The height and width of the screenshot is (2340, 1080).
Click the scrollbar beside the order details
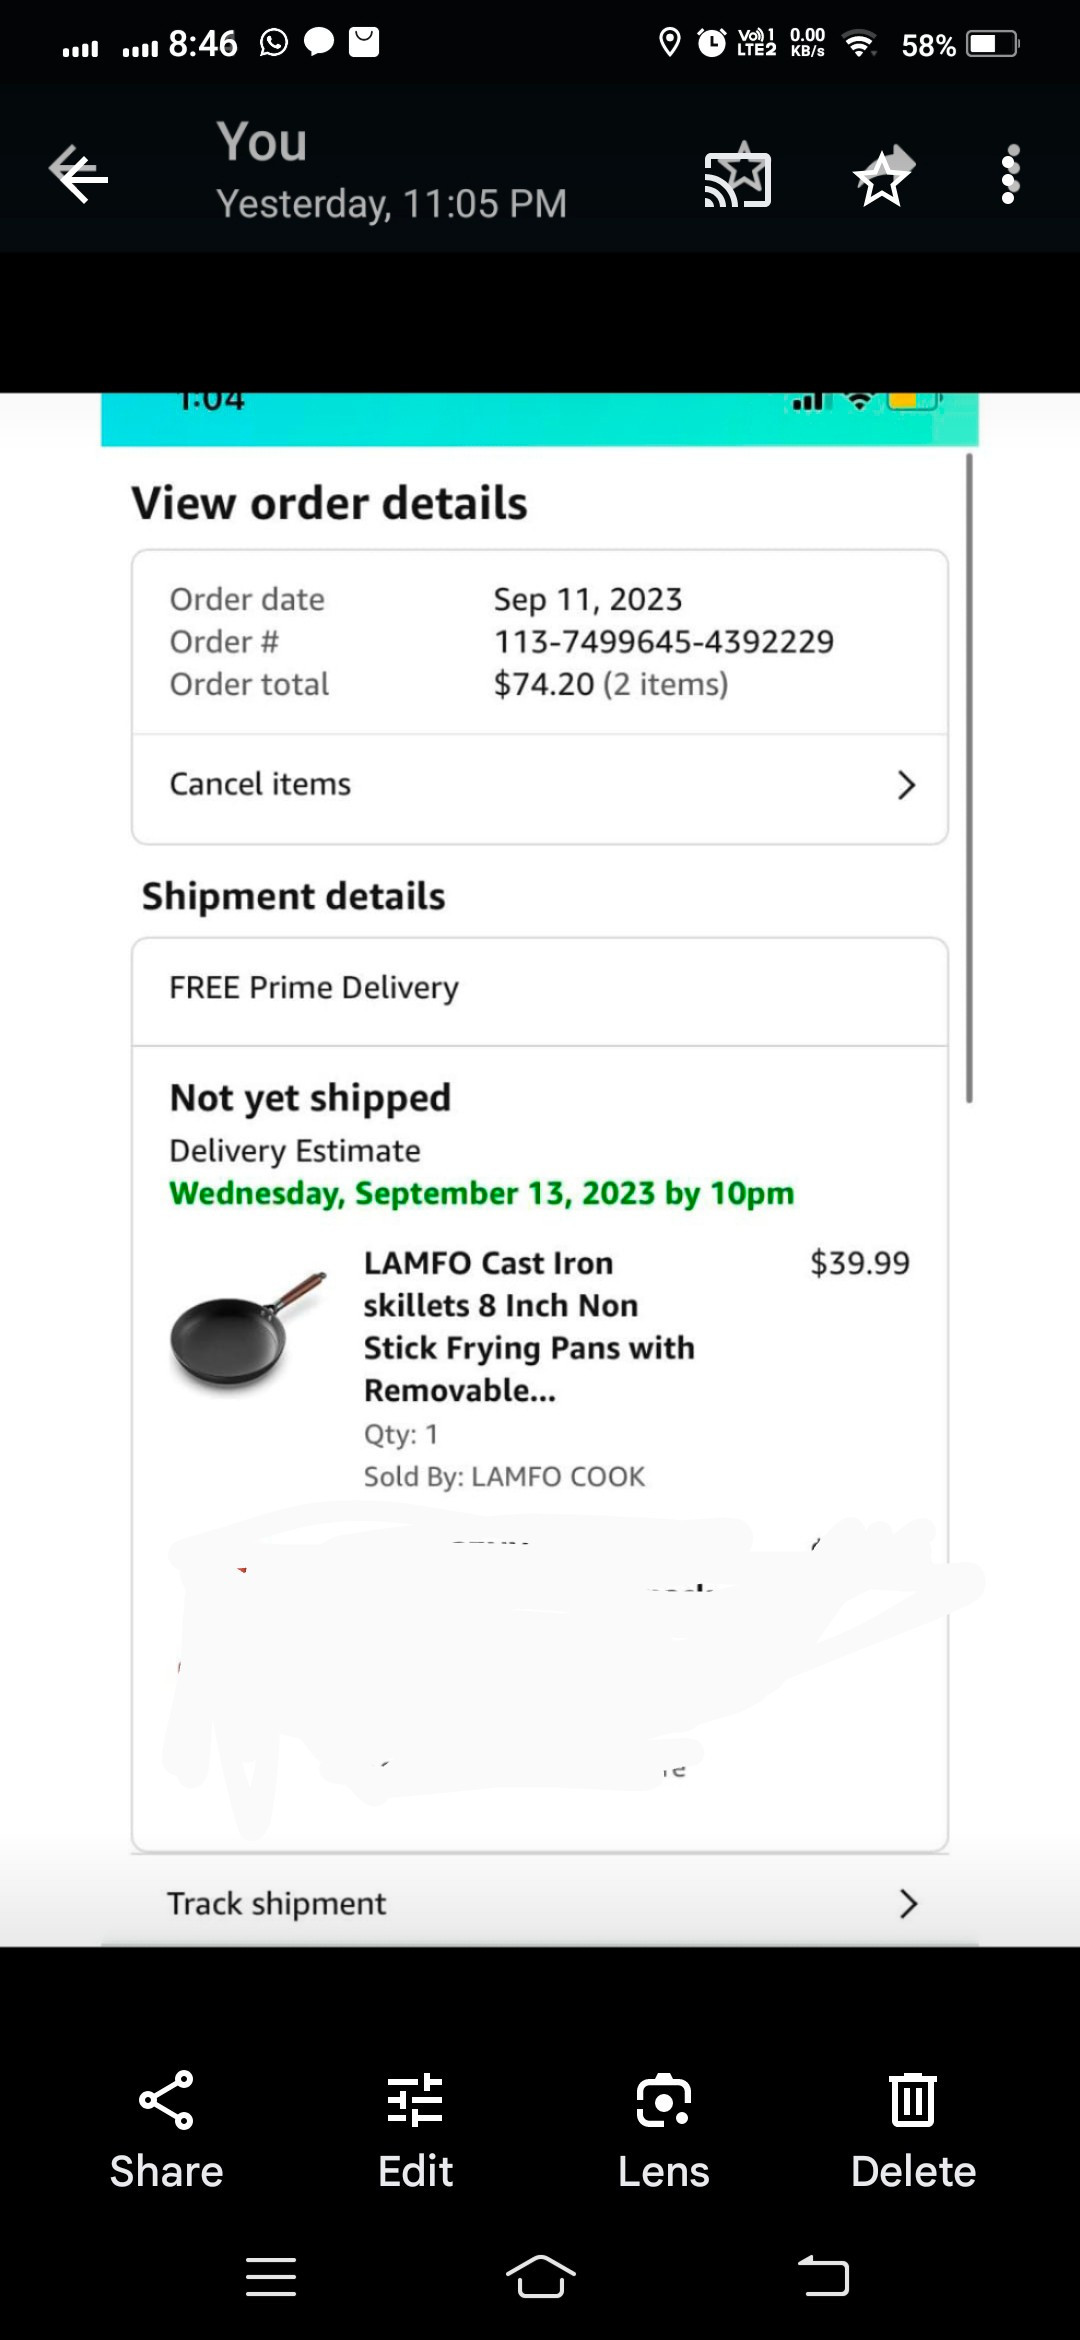968,778
